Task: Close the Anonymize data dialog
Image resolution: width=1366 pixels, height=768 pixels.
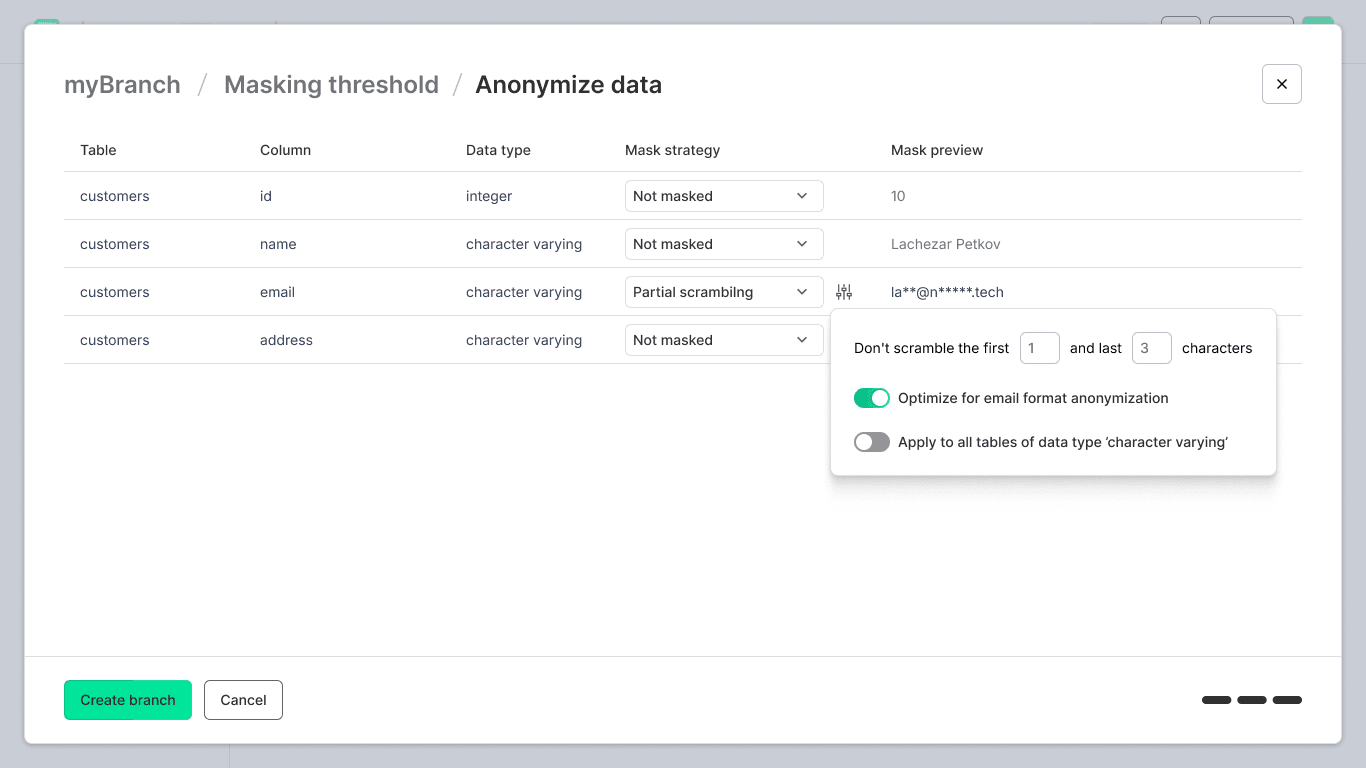Action: [1281, 84]
